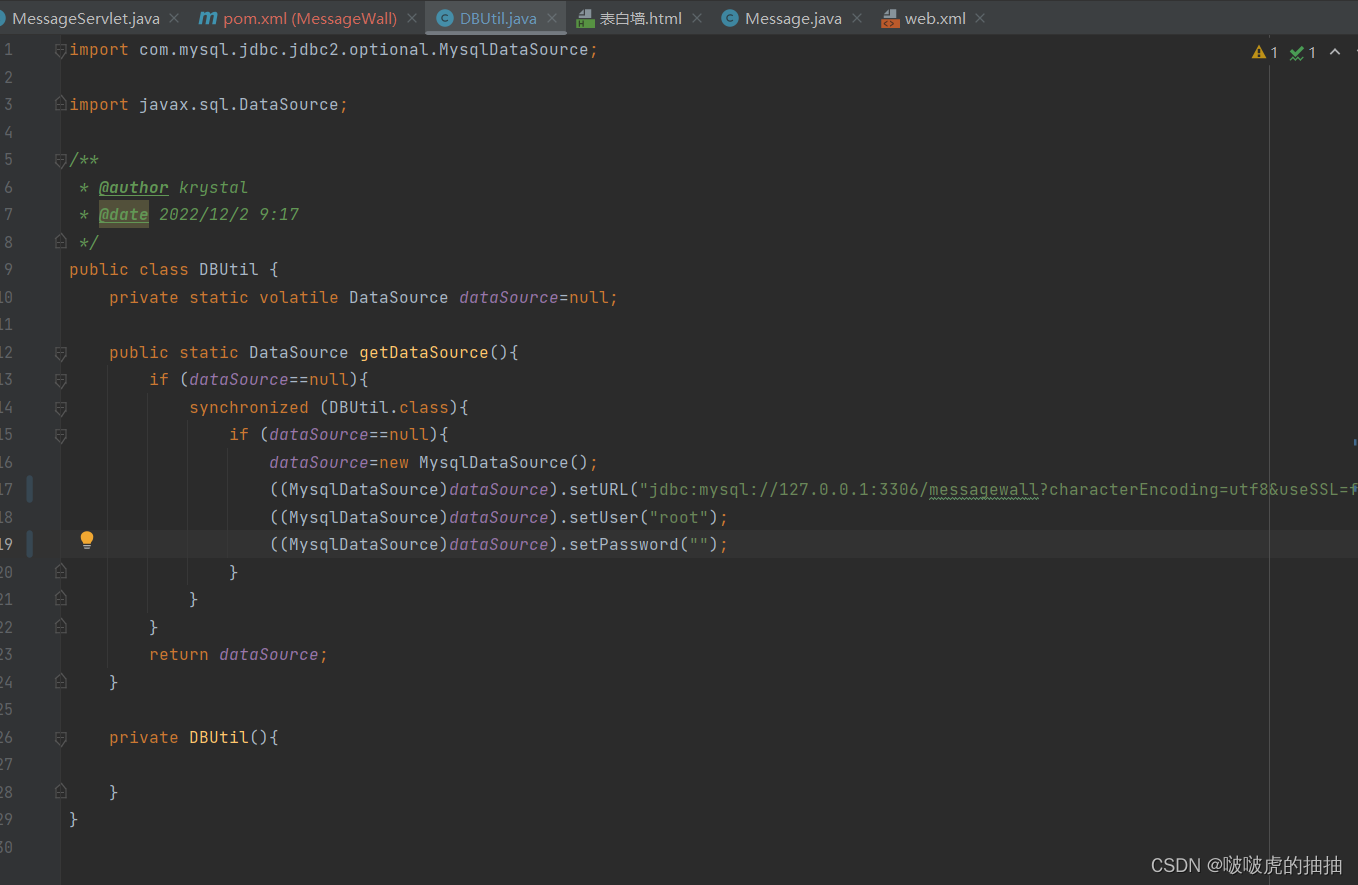
Task: Click the change marker beside line 19
Action: pos(30,544)
